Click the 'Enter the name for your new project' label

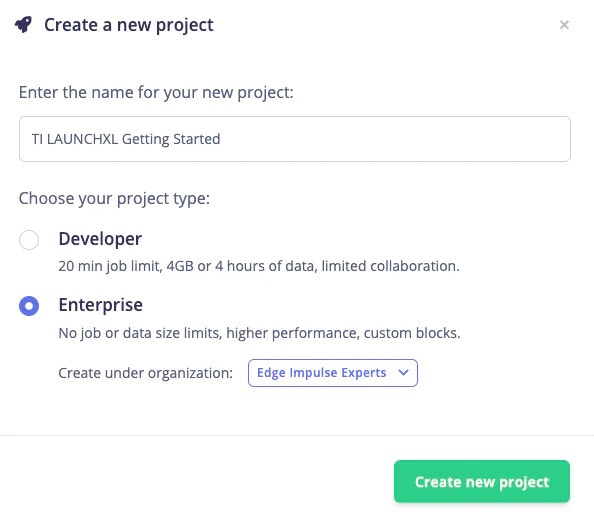click(x=156, y=93)
